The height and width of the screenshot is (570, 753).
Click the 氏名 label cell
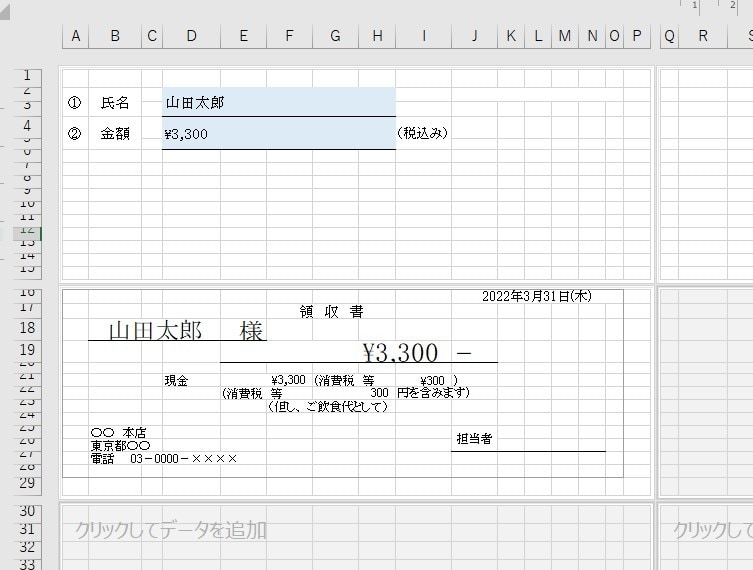115,103
